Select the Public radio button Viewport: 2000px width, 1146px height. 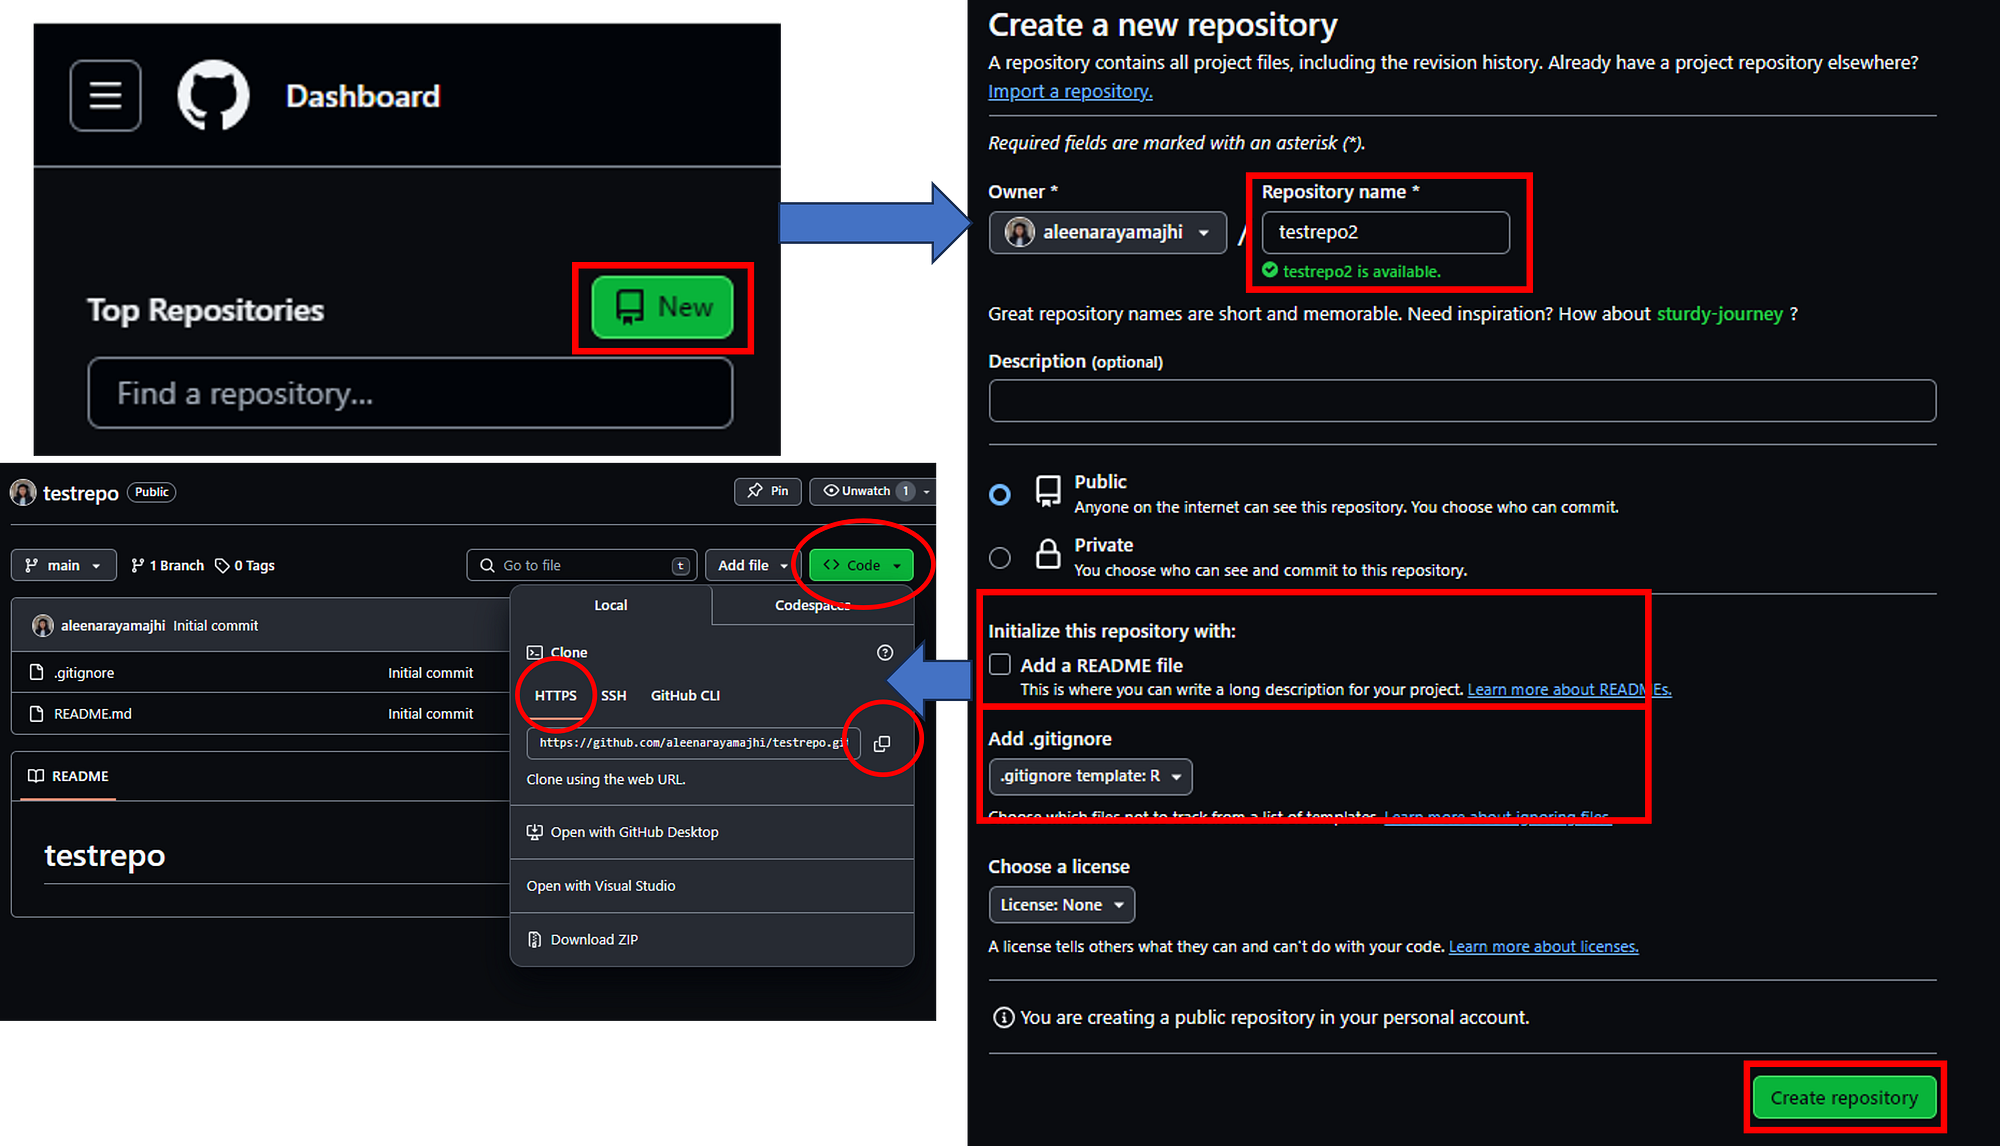tap(1000, 495)
